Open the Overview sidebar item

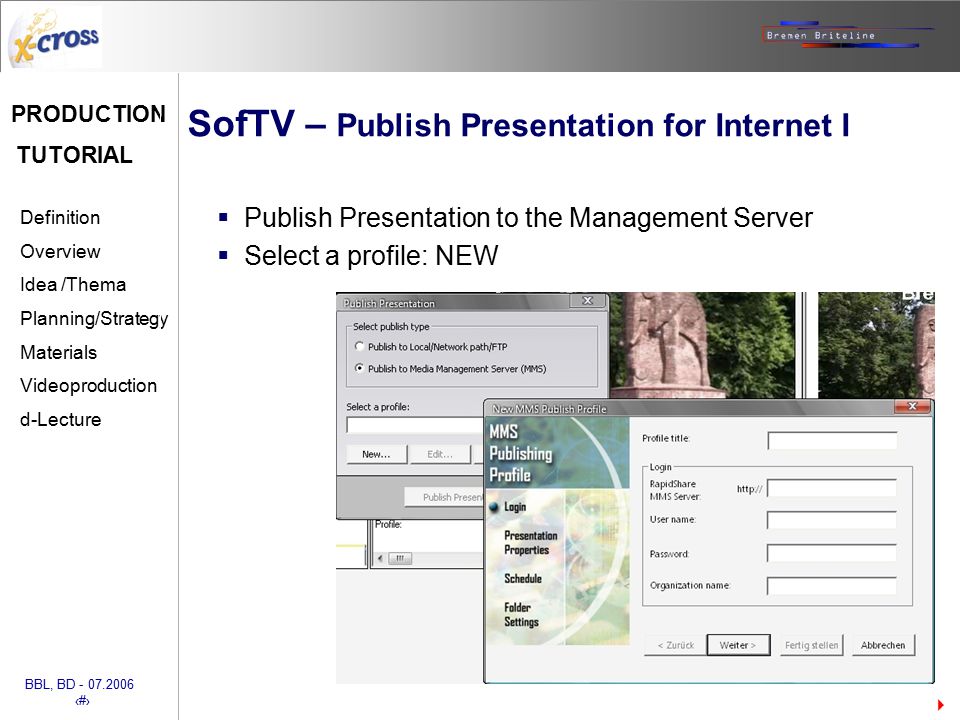click(60, 251)
